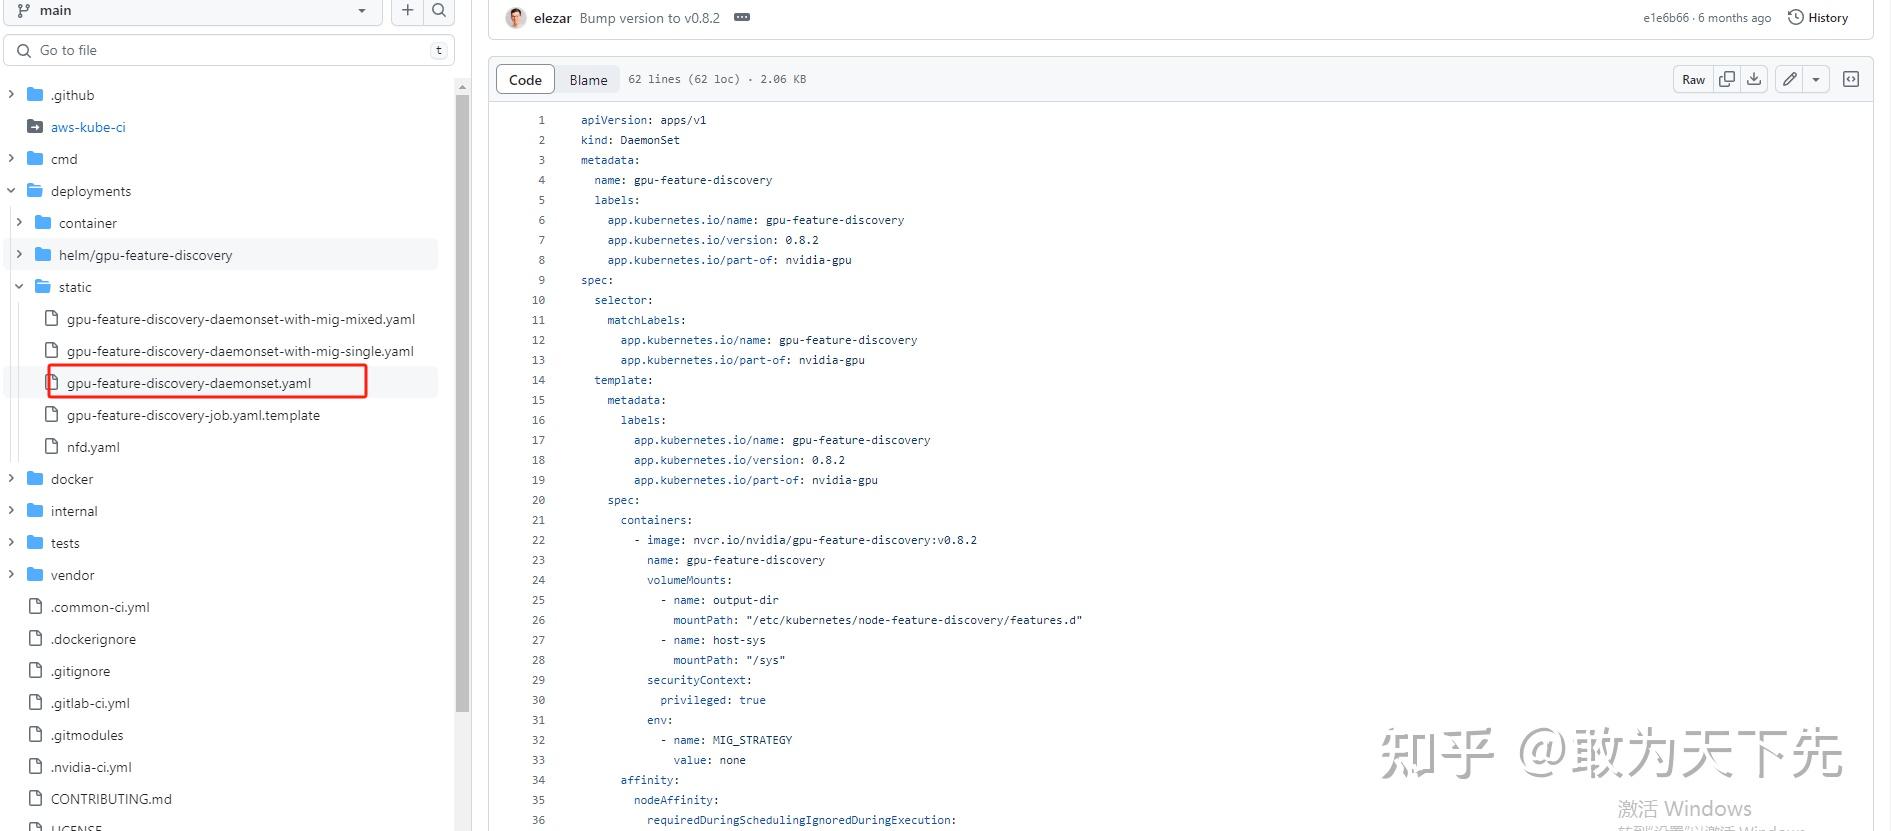Image resolution: width=1891 pixels, height=831 pixels.
Task: Expand the .github folder
Action: tap(11, 95)
